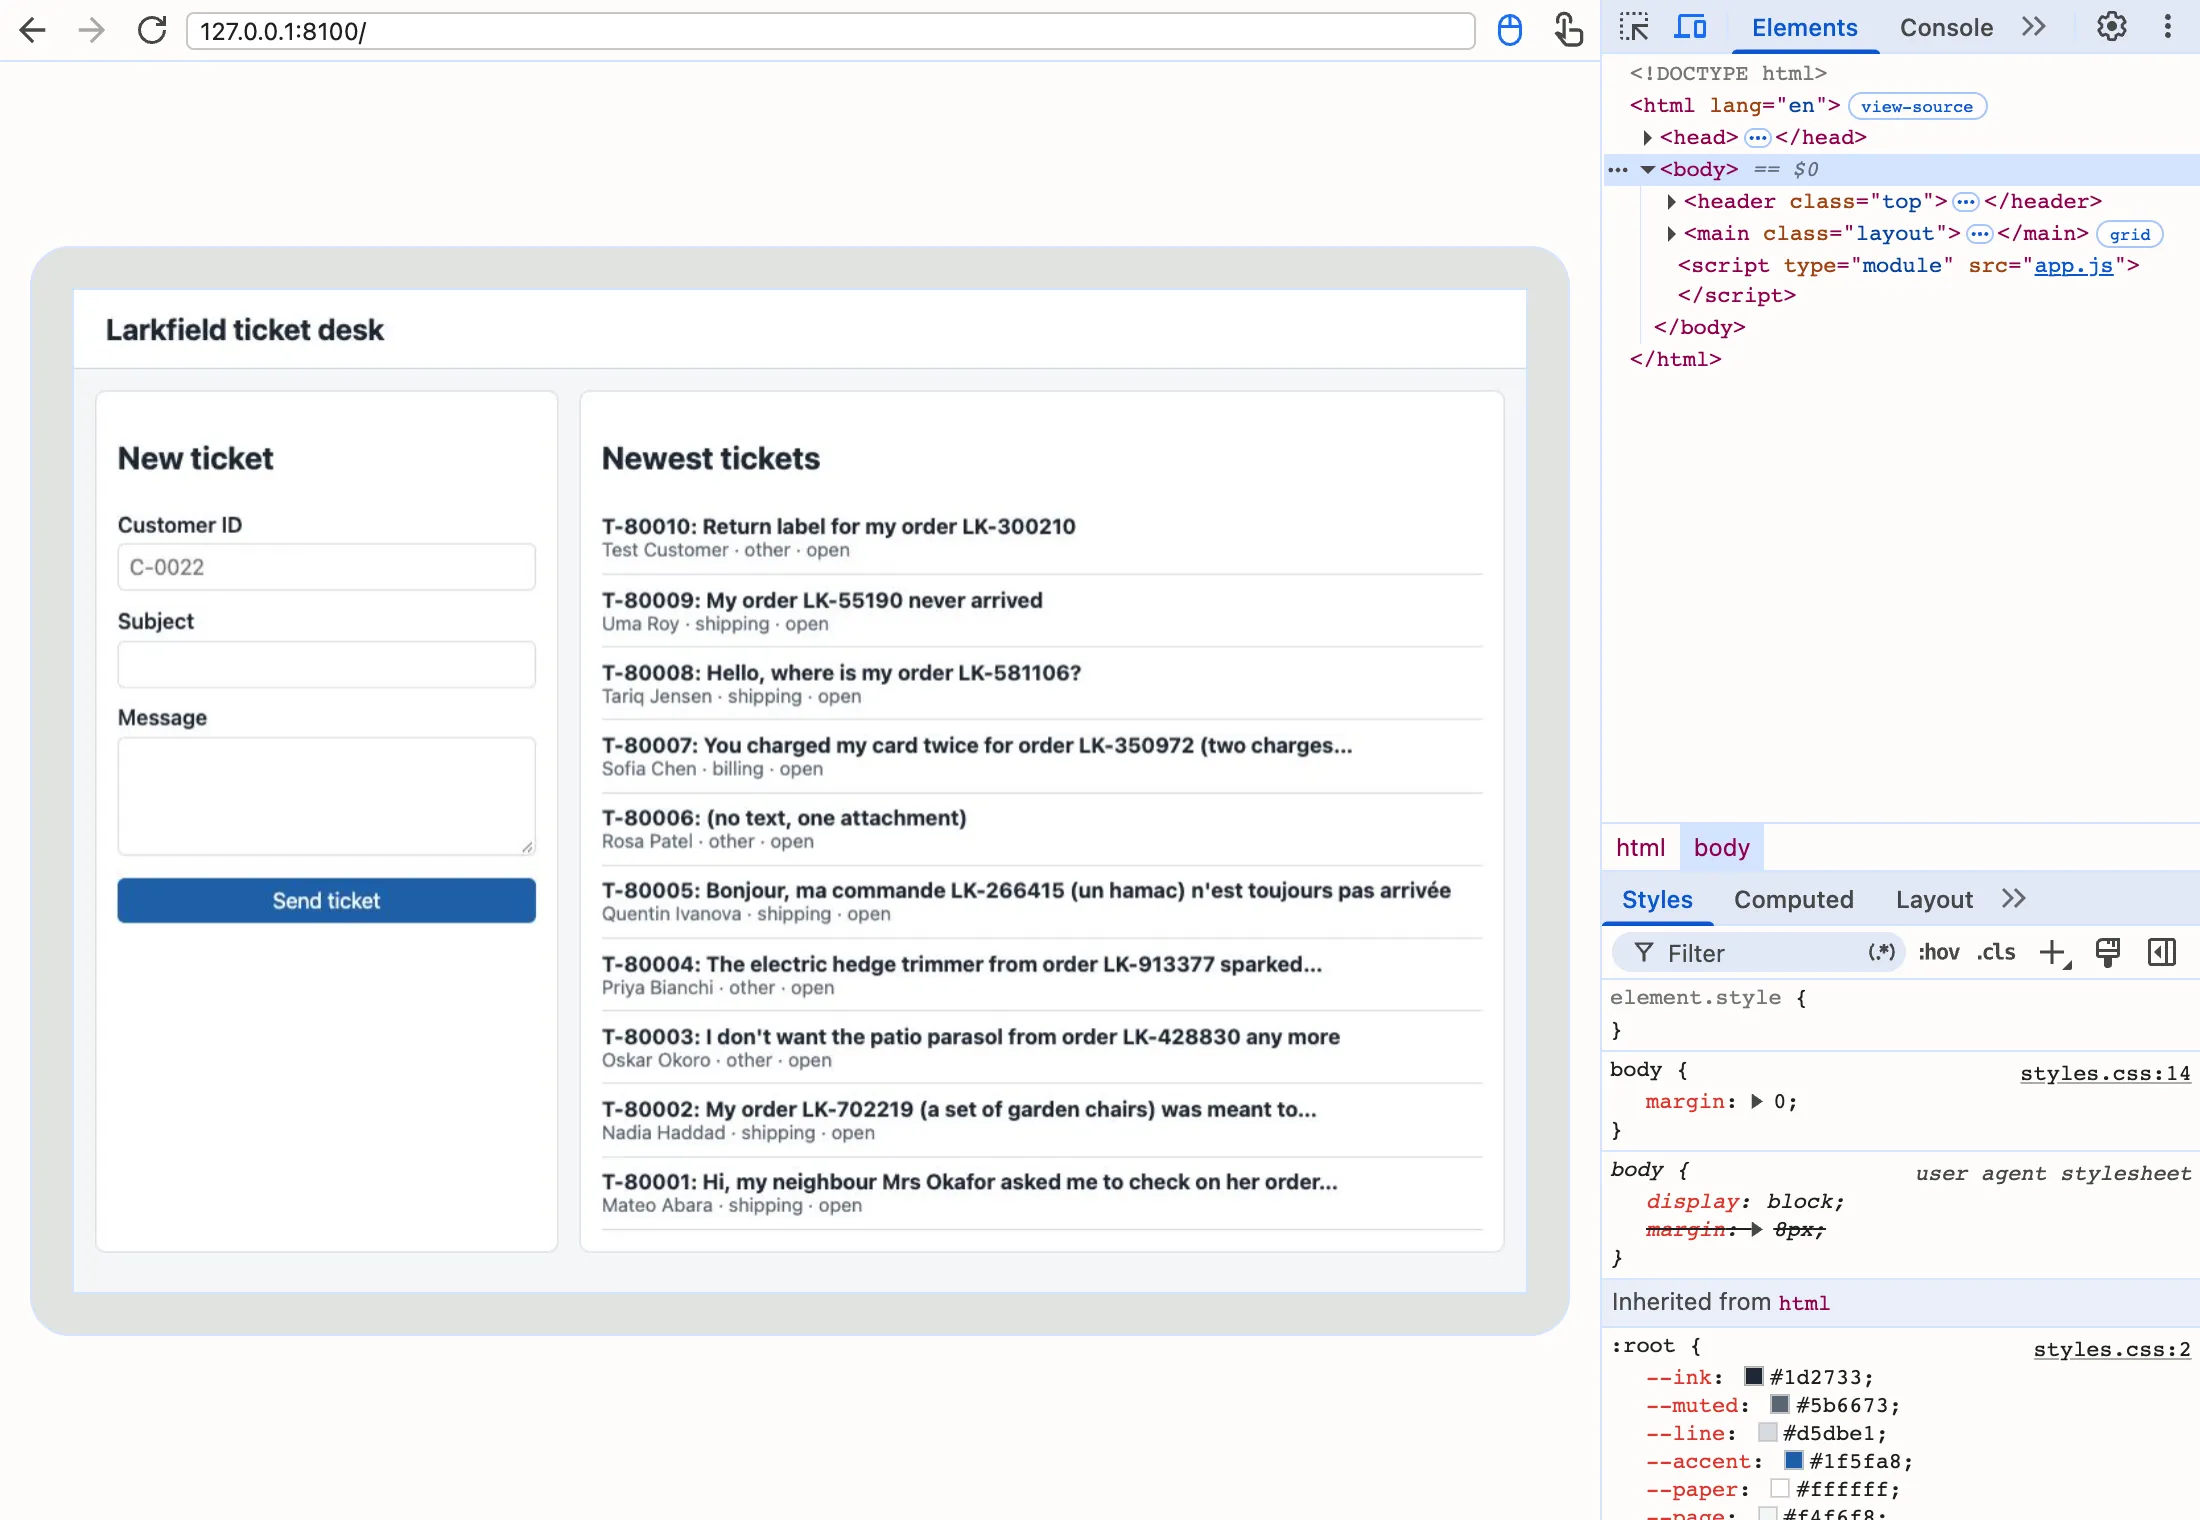Activate the DevTools element inspect picker
This screenshot has width=2200, height=1520.
pos(1634,27)
